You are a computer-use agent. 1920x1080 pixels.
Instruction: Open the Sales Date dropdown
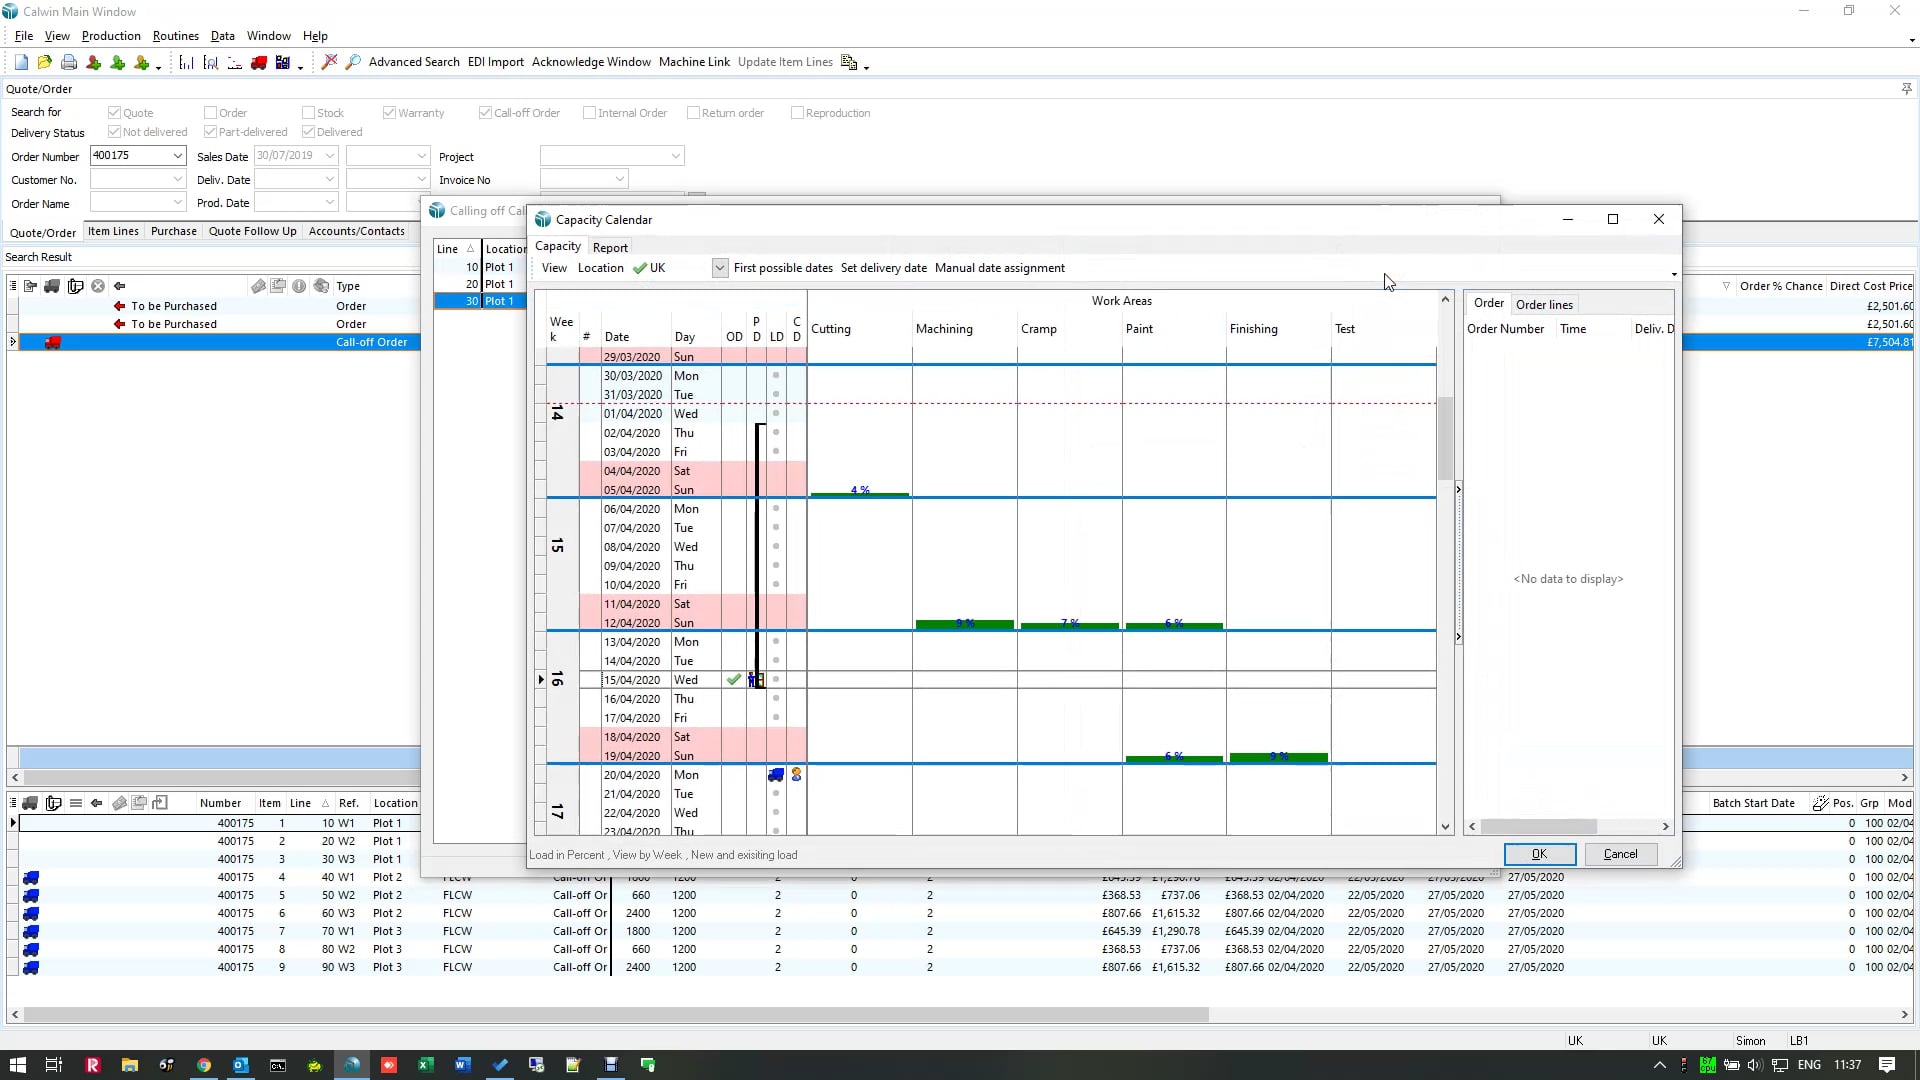(x=330, y=156)
